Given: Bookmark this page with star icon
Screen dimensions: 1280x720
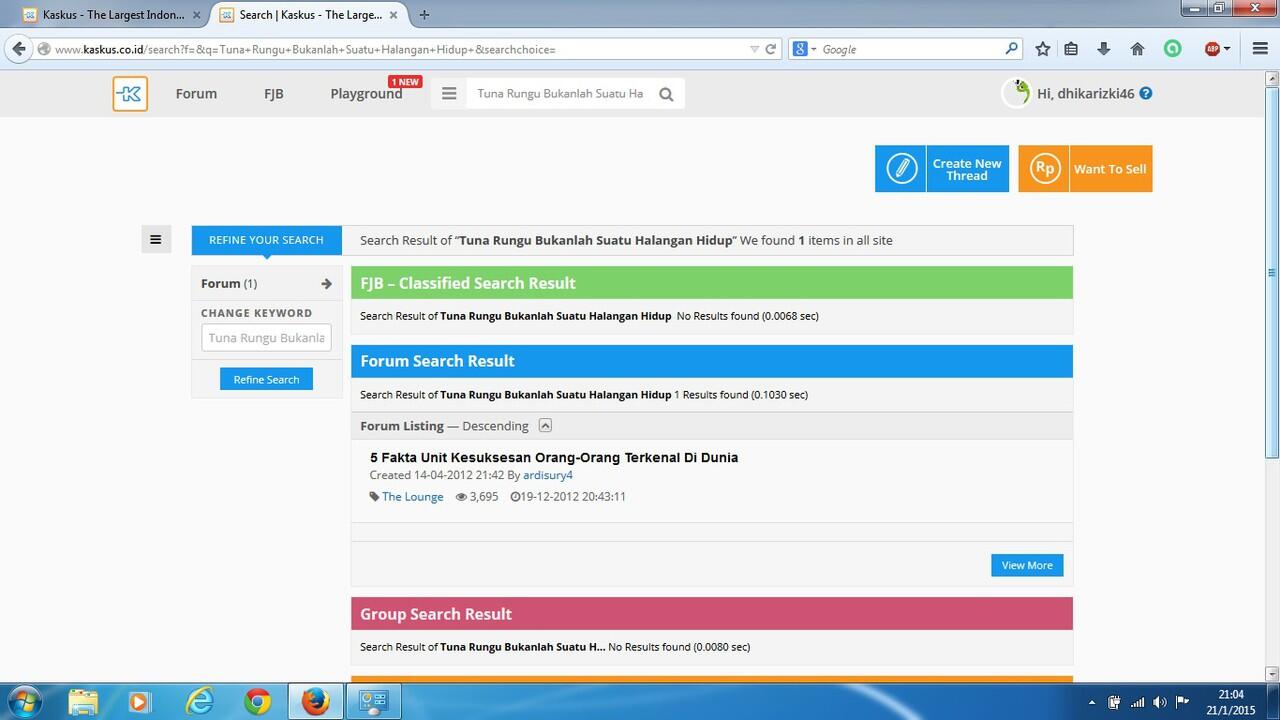Looking at the screenshot, I should 1043,49.
